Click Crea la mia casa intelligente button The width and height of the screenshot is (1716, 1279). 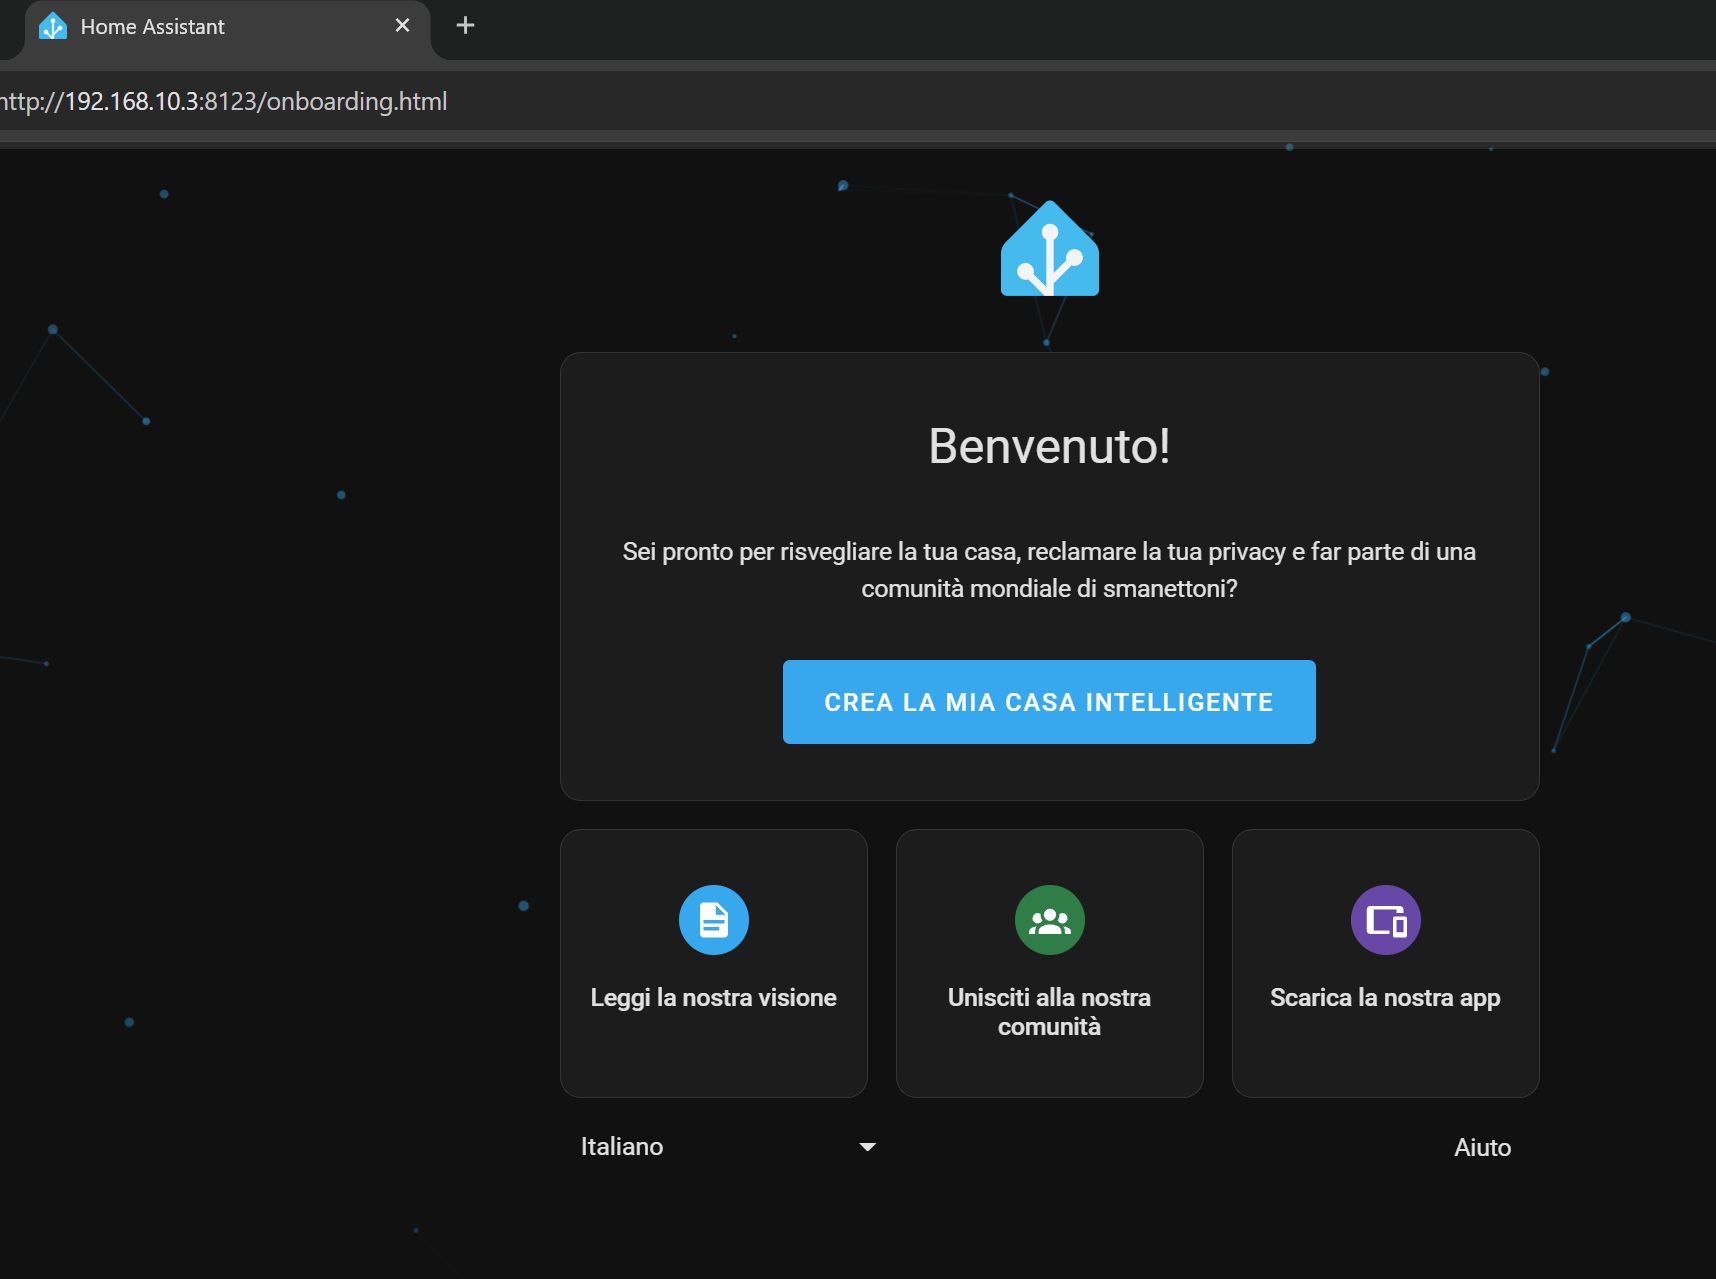click(x=1049, y=702)
